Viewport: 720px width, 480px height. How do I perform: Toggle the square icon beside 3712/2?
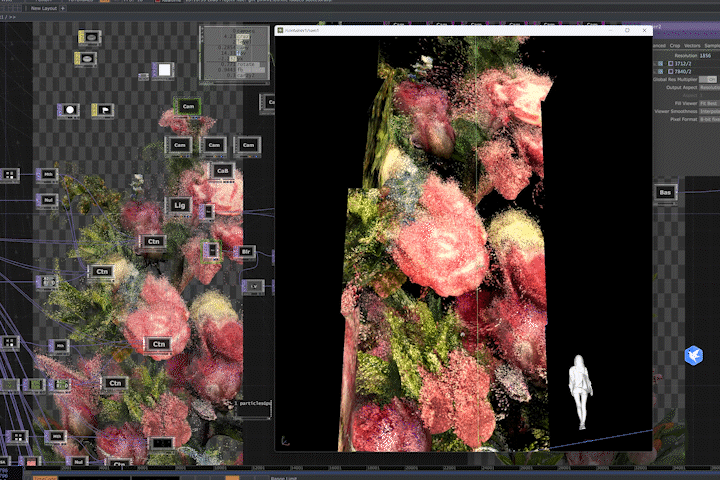point(670,63)
